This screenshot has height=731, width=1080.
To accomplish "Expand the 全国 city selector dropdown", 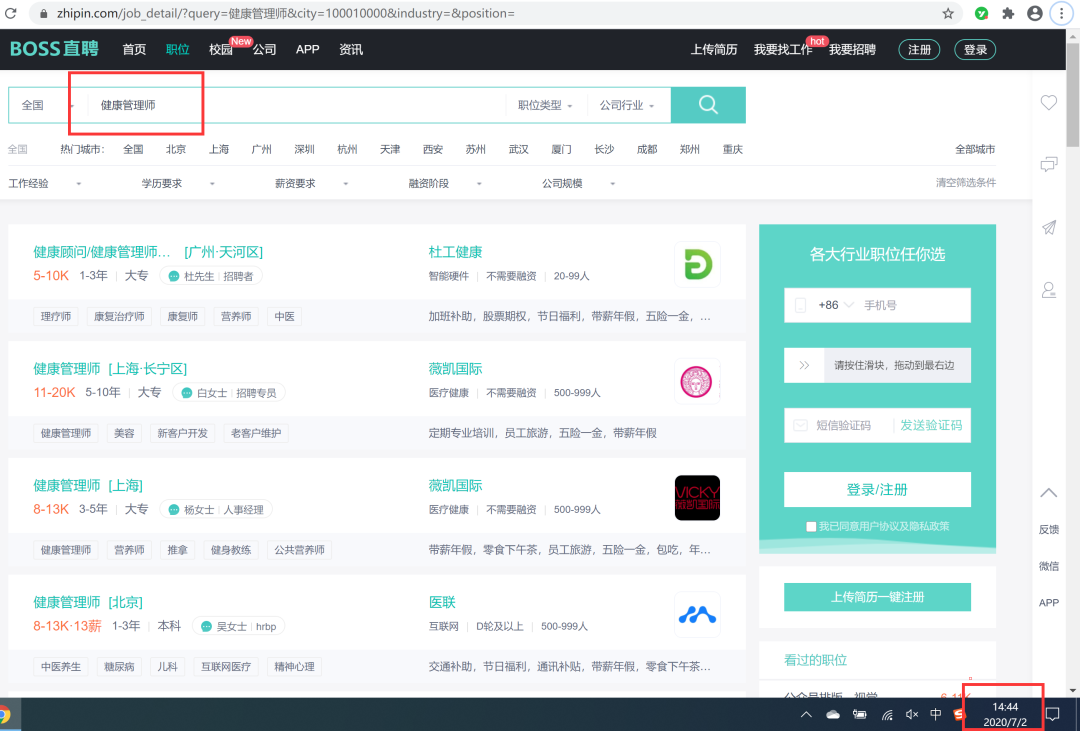I will pos(47,105).
